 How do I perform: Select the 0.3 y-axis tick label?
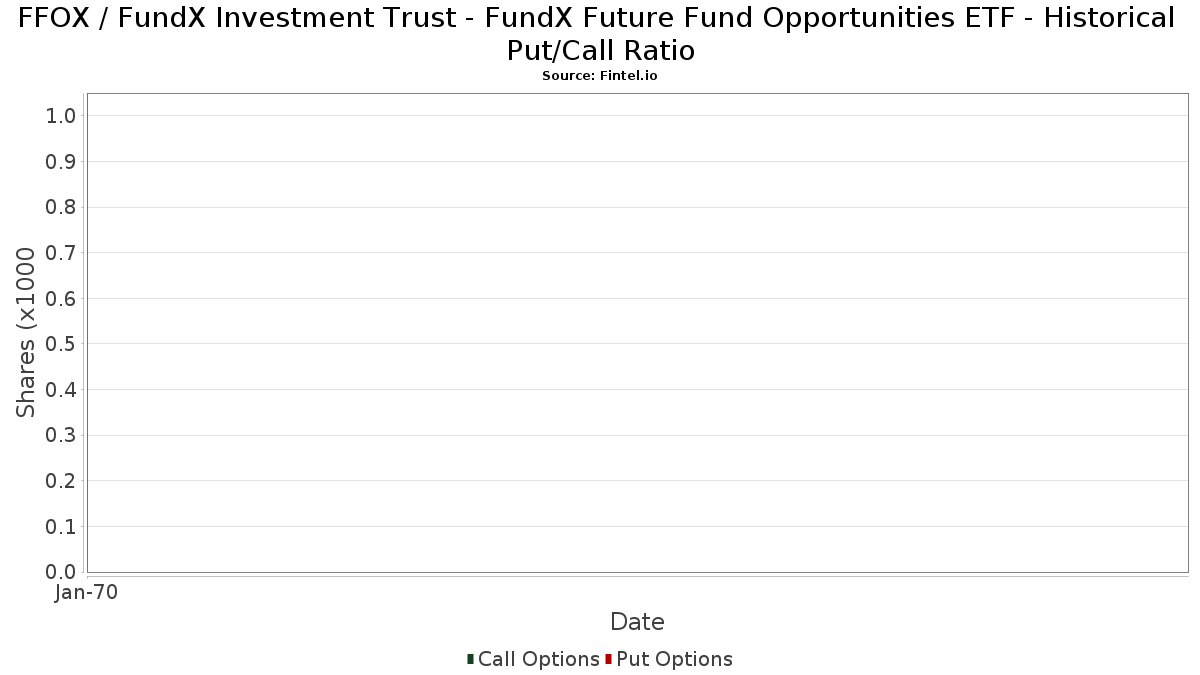pos(61,435)
